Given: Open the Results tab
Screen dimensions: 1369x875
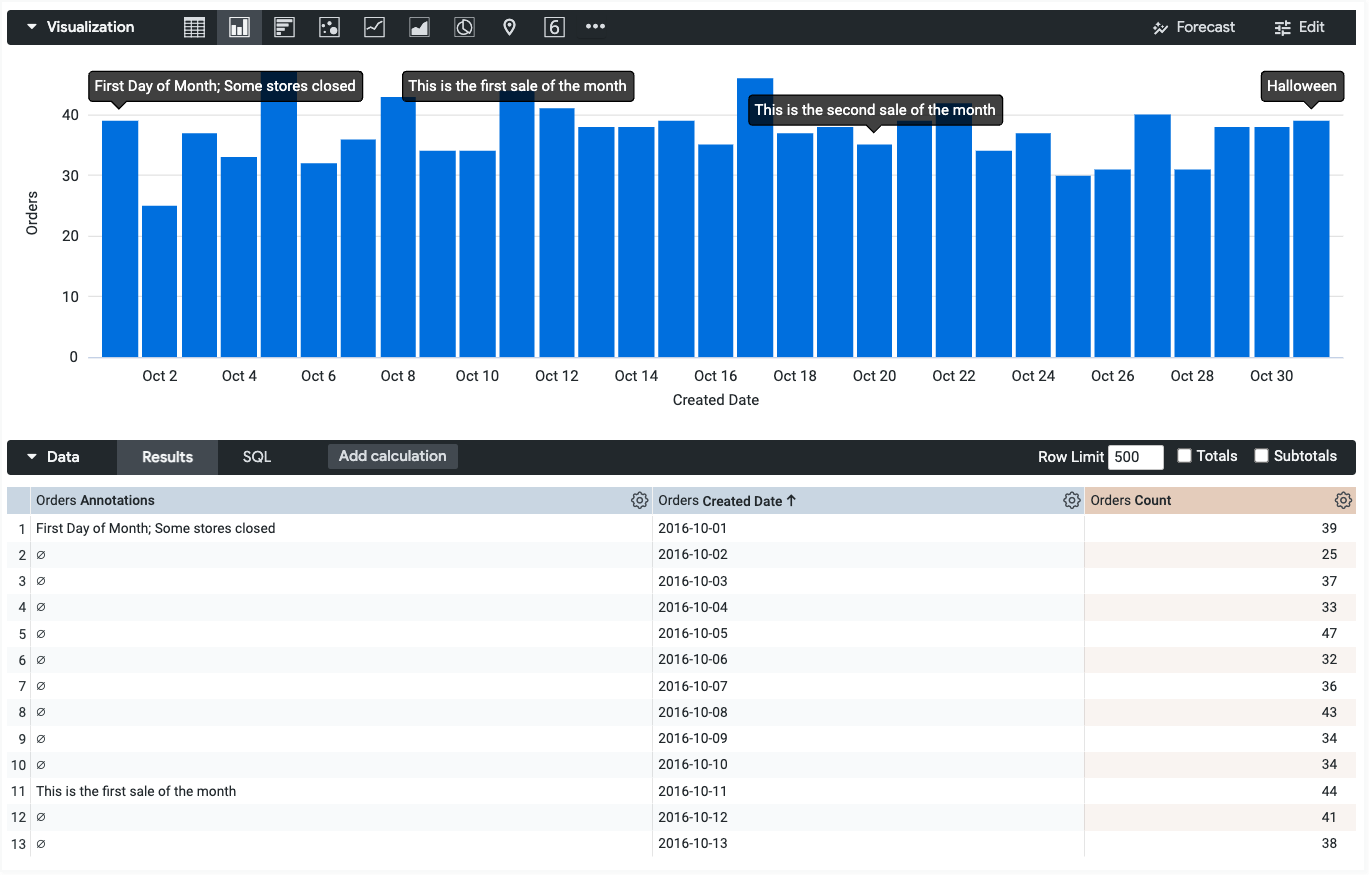Looking at the screenshot, I should click(x=167, y=457).
